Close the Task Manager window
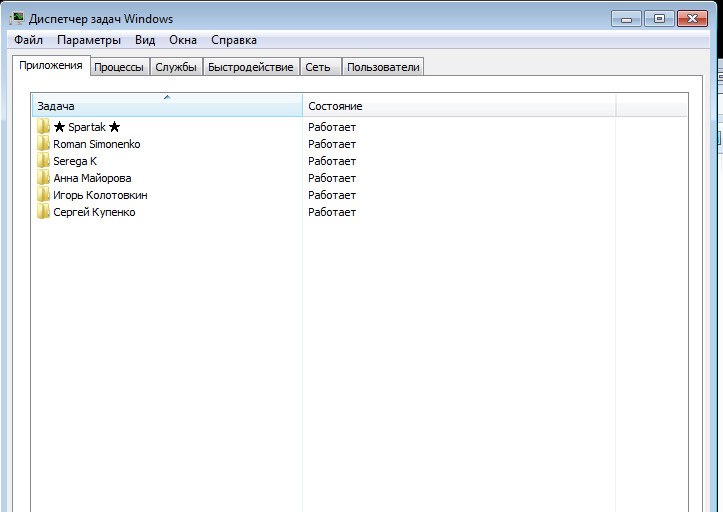 [x=692, y=19]
